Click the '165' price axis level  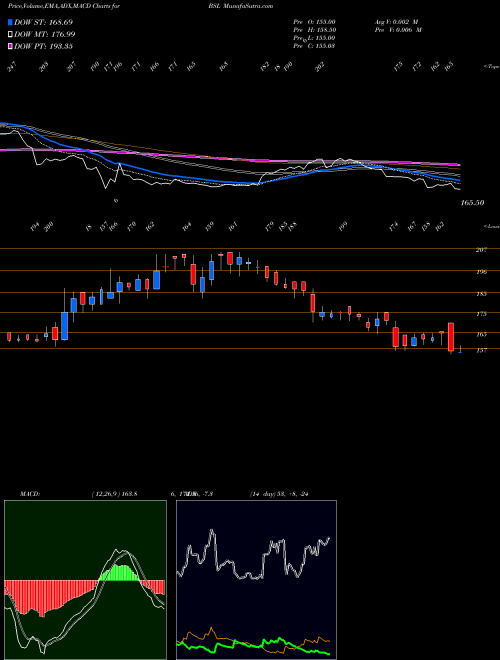pos(481,335)
